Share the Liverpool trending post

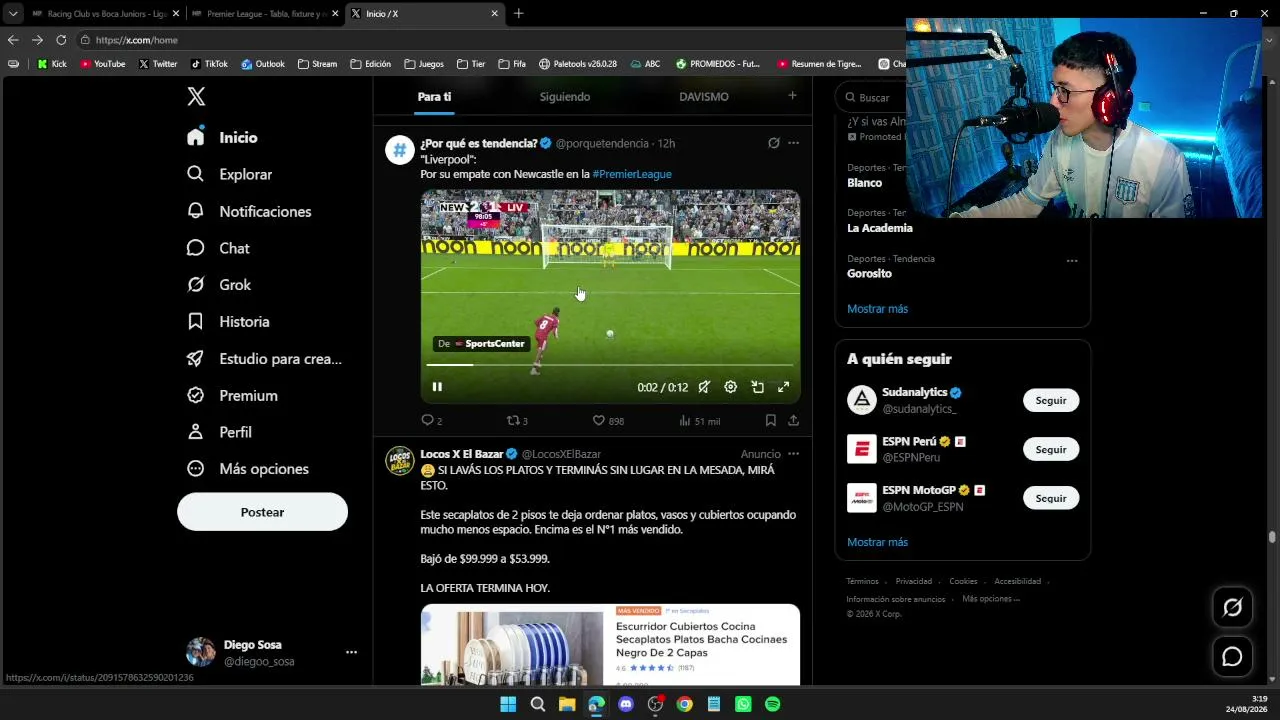tap(793, 420)
